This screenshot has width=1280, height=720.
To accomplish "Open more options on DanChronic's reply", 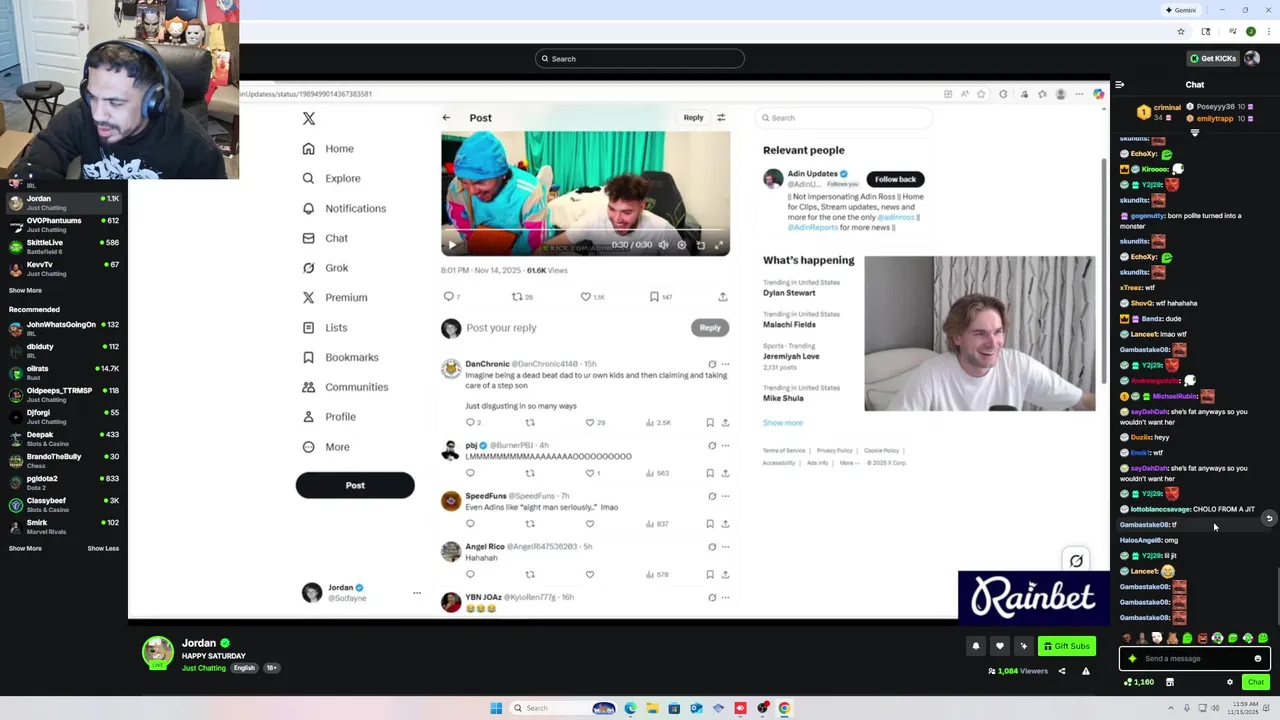I will tap(725, 364).
